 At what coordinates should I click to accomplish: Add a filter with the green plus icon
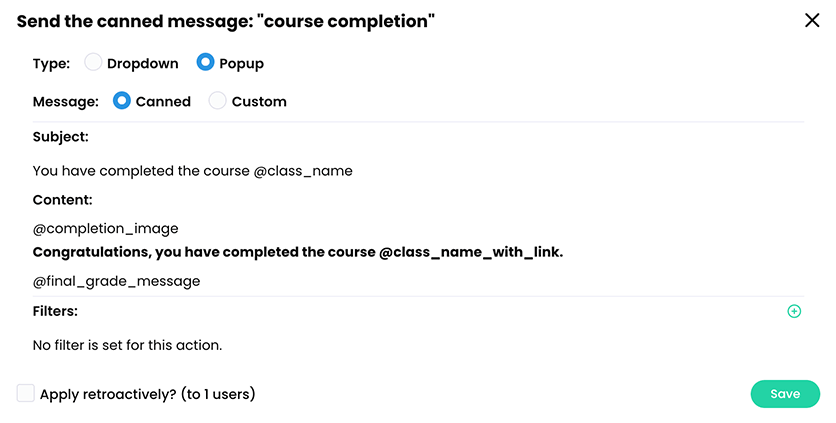794,311
